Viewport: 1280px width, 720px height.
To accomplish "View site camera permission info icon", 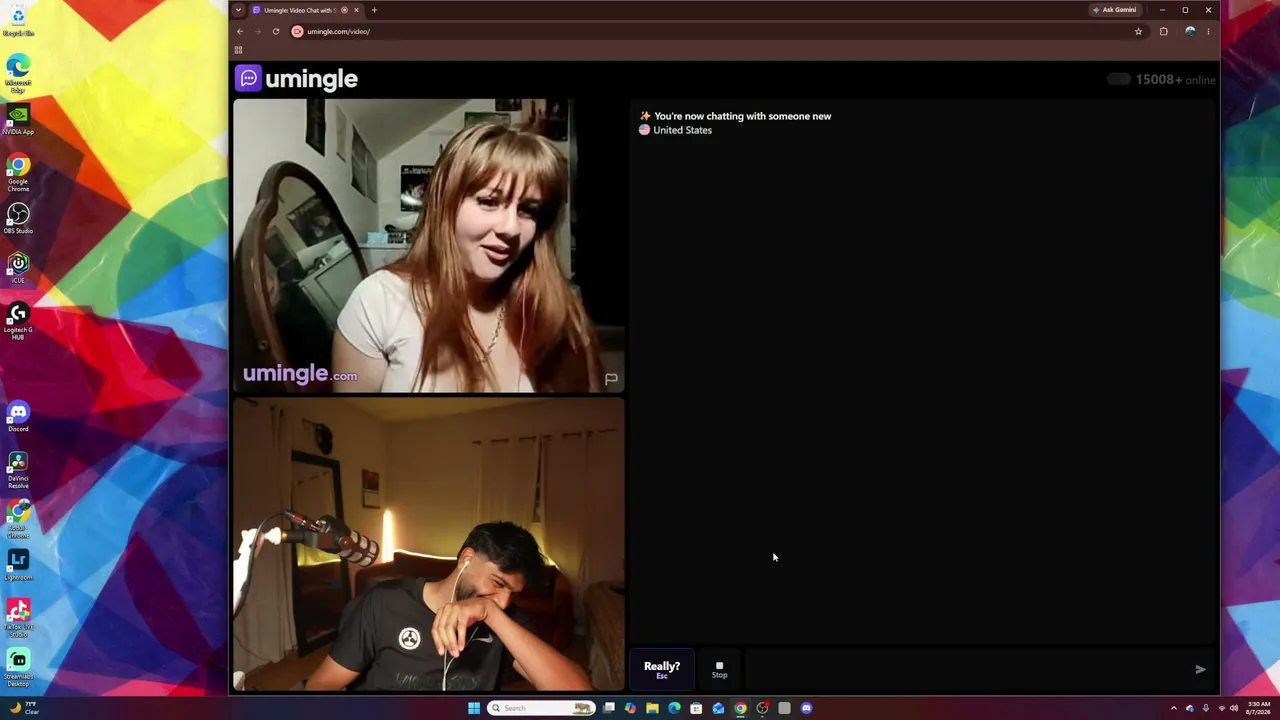I will (297, 31).
